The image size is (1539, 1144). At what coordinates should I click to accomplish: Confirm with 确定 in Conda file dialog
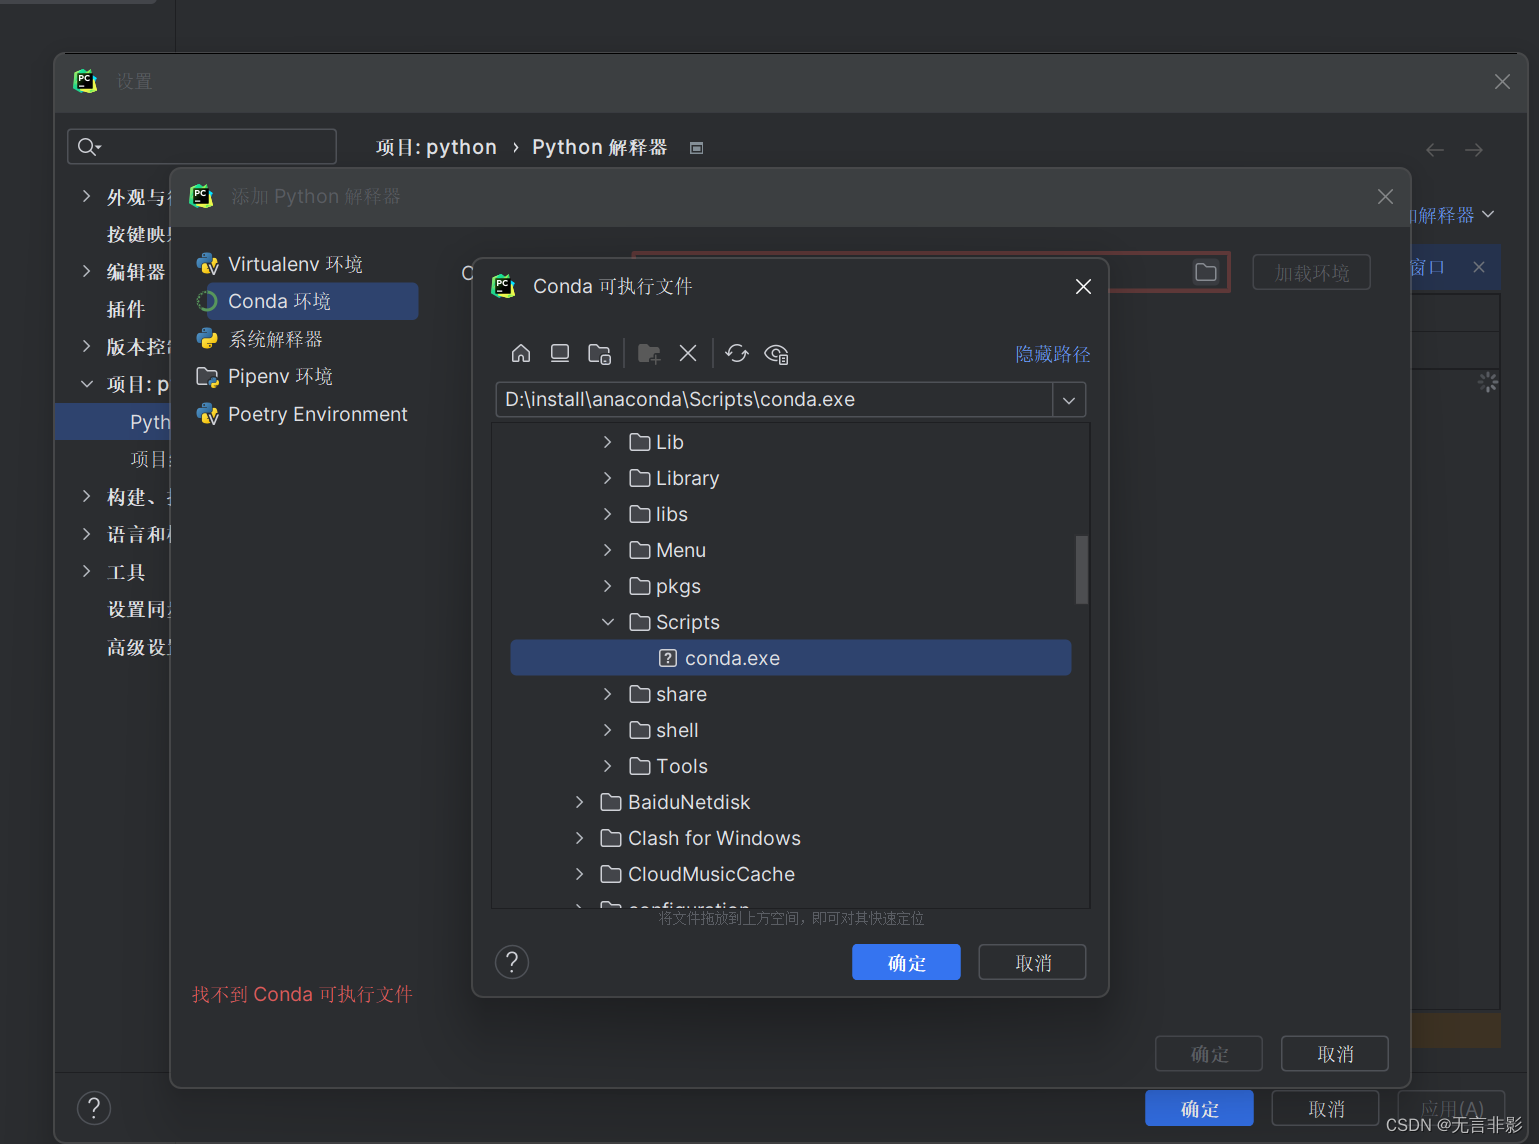click(906, 962)
